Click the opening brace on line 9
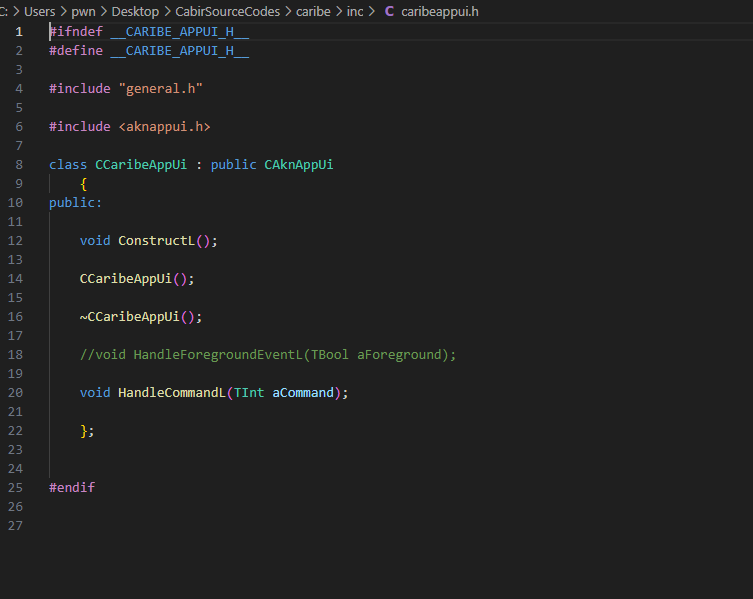The height and width of the screenshot is (599, 753). point(84,184)
